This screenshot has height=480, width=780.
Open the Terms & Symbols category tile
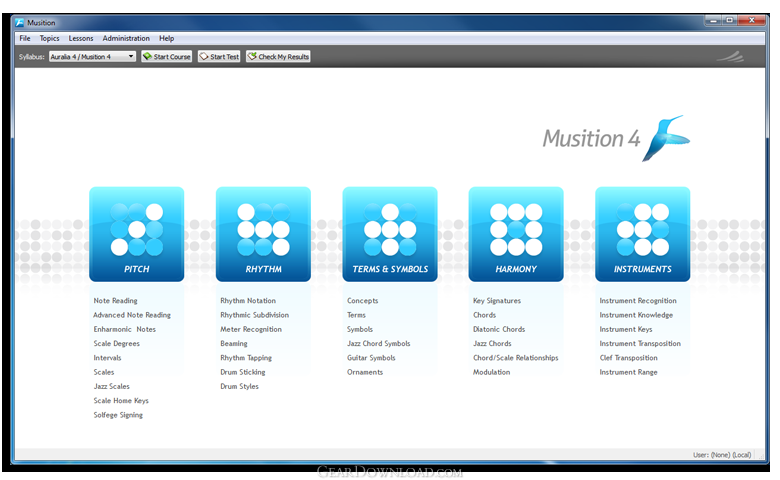click(x=390, y=234)
